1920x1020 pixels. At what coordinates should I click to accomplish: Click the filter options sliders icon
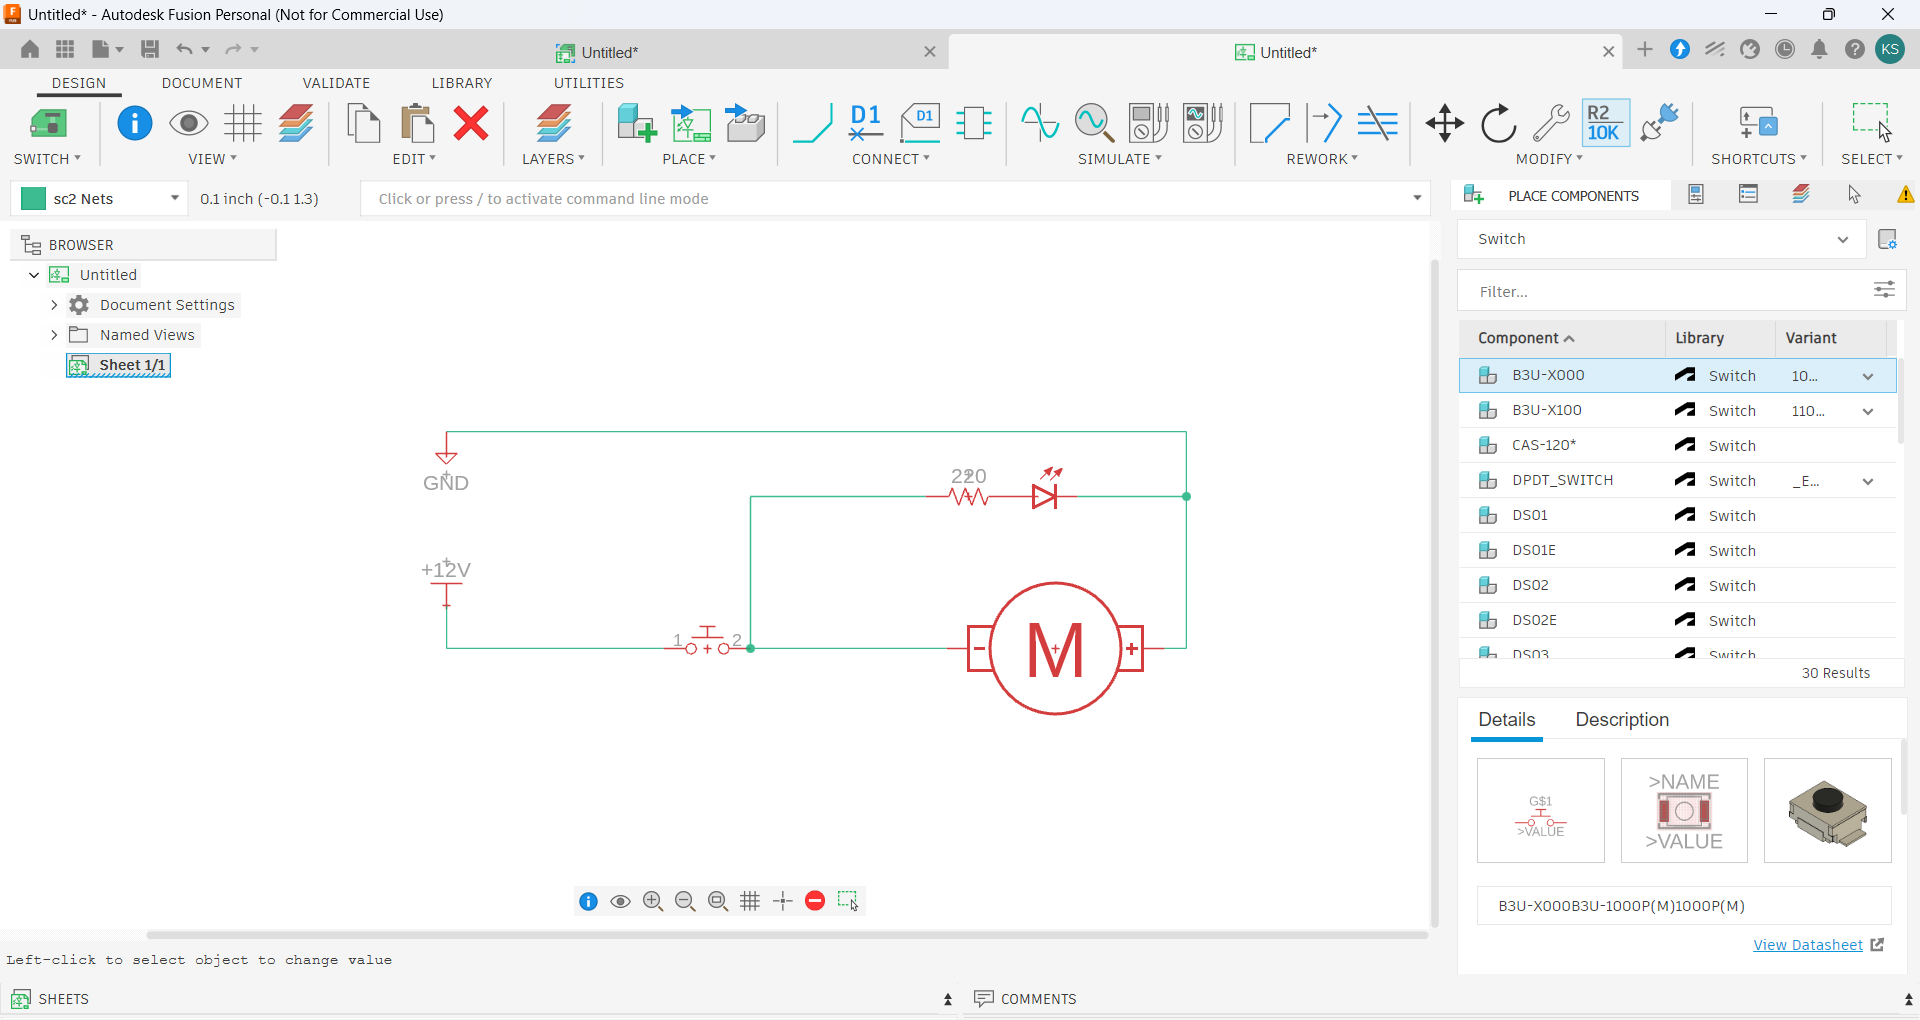point(1884,290)
